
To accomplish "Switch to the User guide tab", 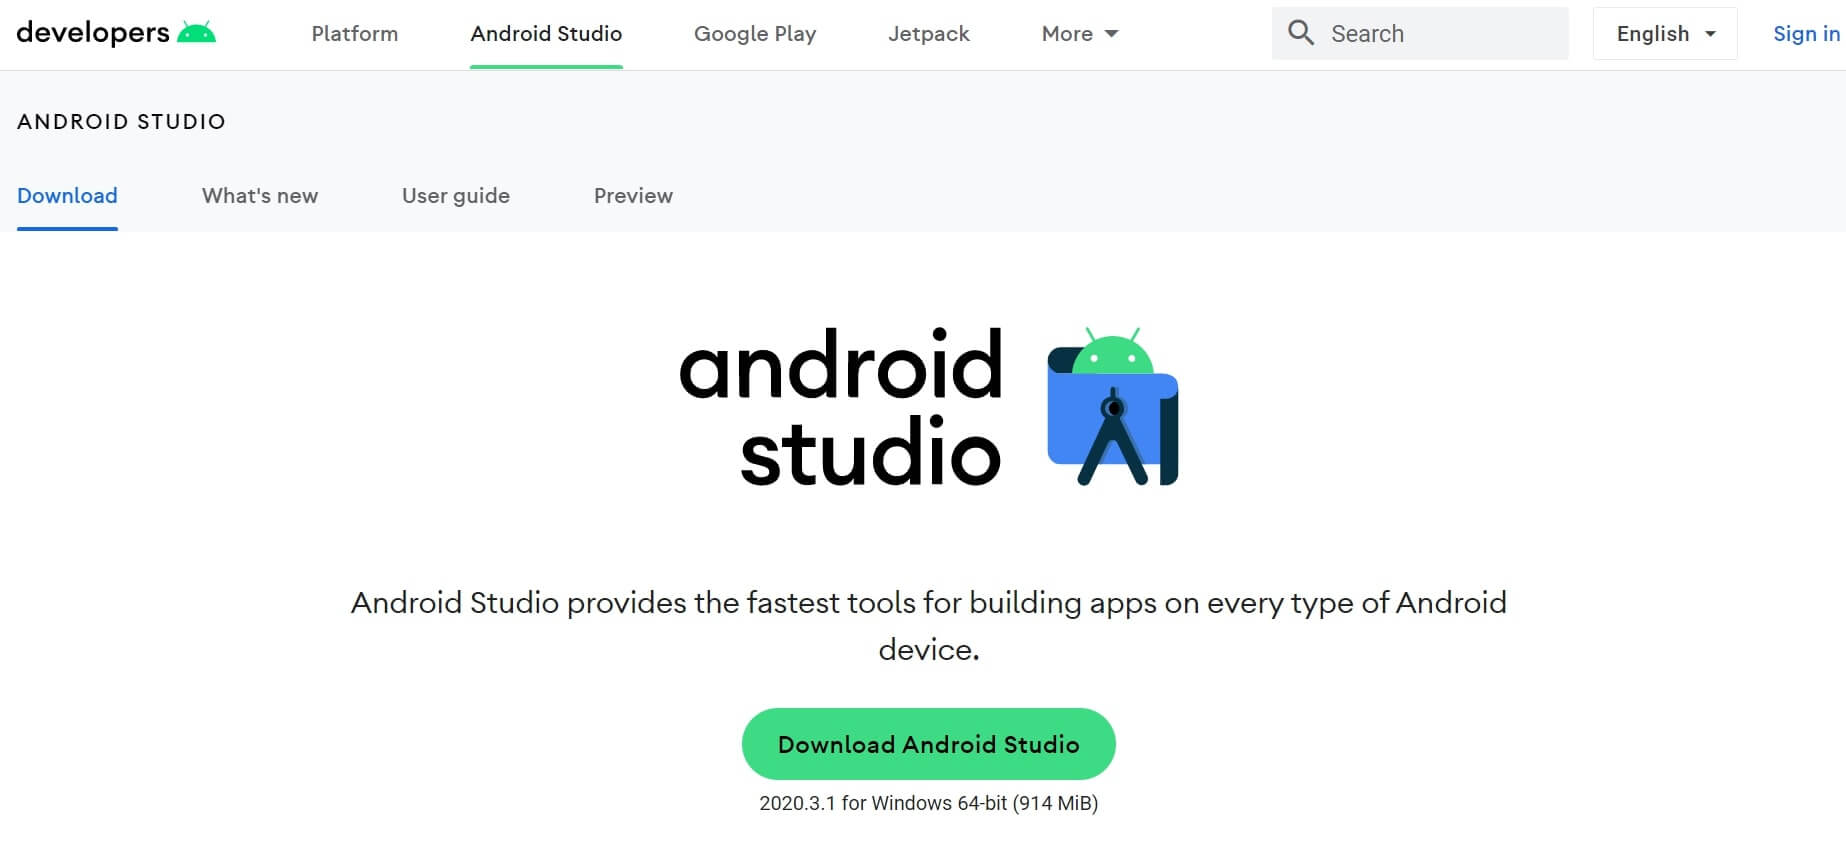I will point(456,196).
